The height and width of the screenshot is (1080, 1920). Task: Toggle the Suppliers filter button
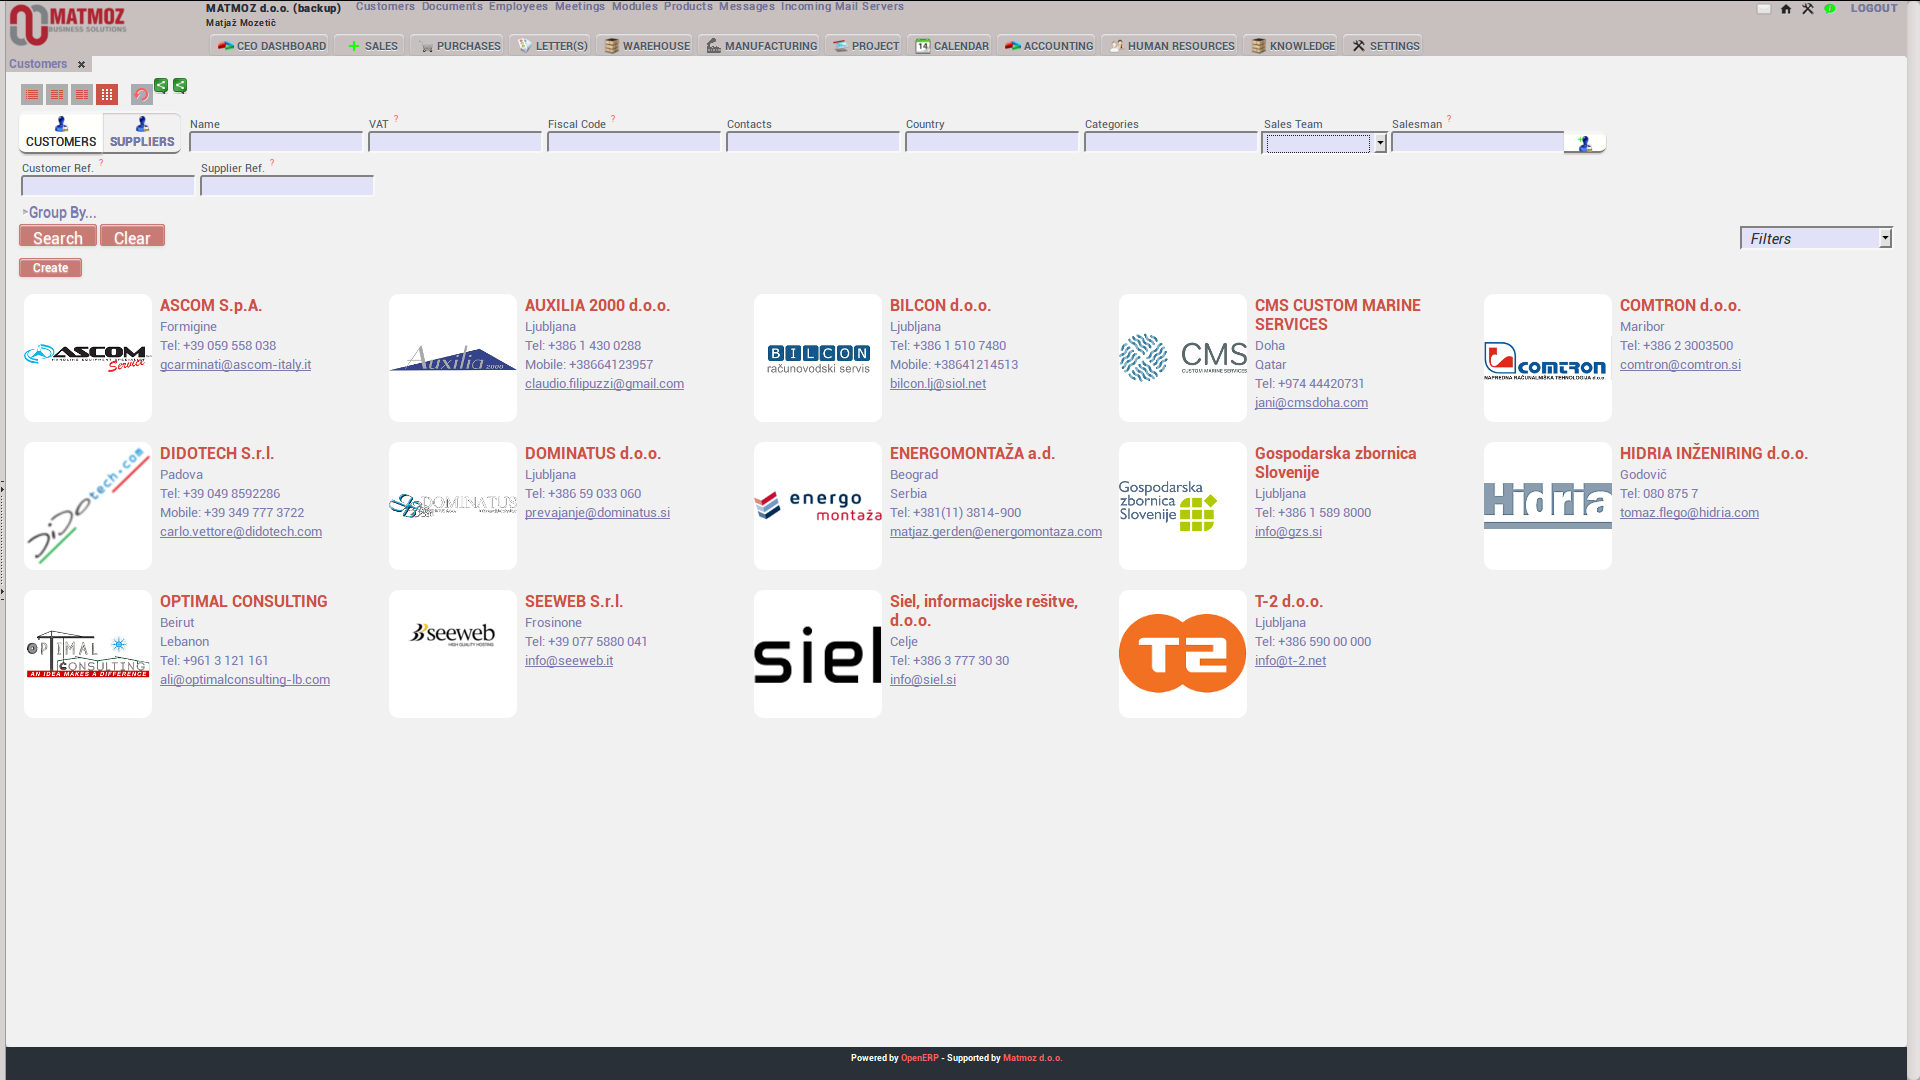point(142,132)
